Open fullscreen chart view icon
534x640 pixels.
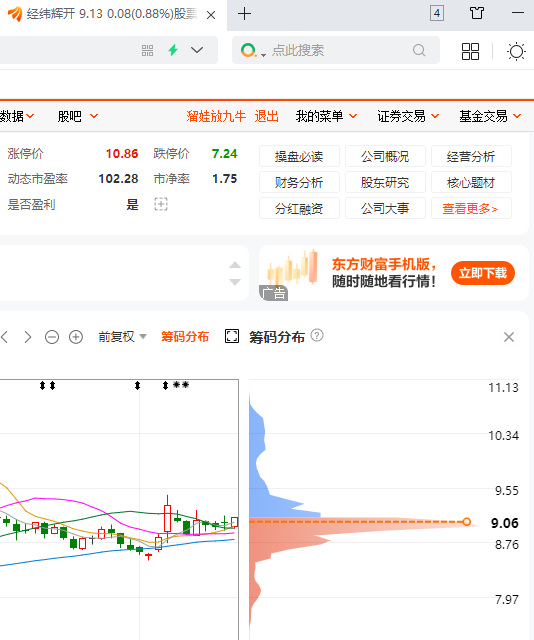click(x=232, y=336)
